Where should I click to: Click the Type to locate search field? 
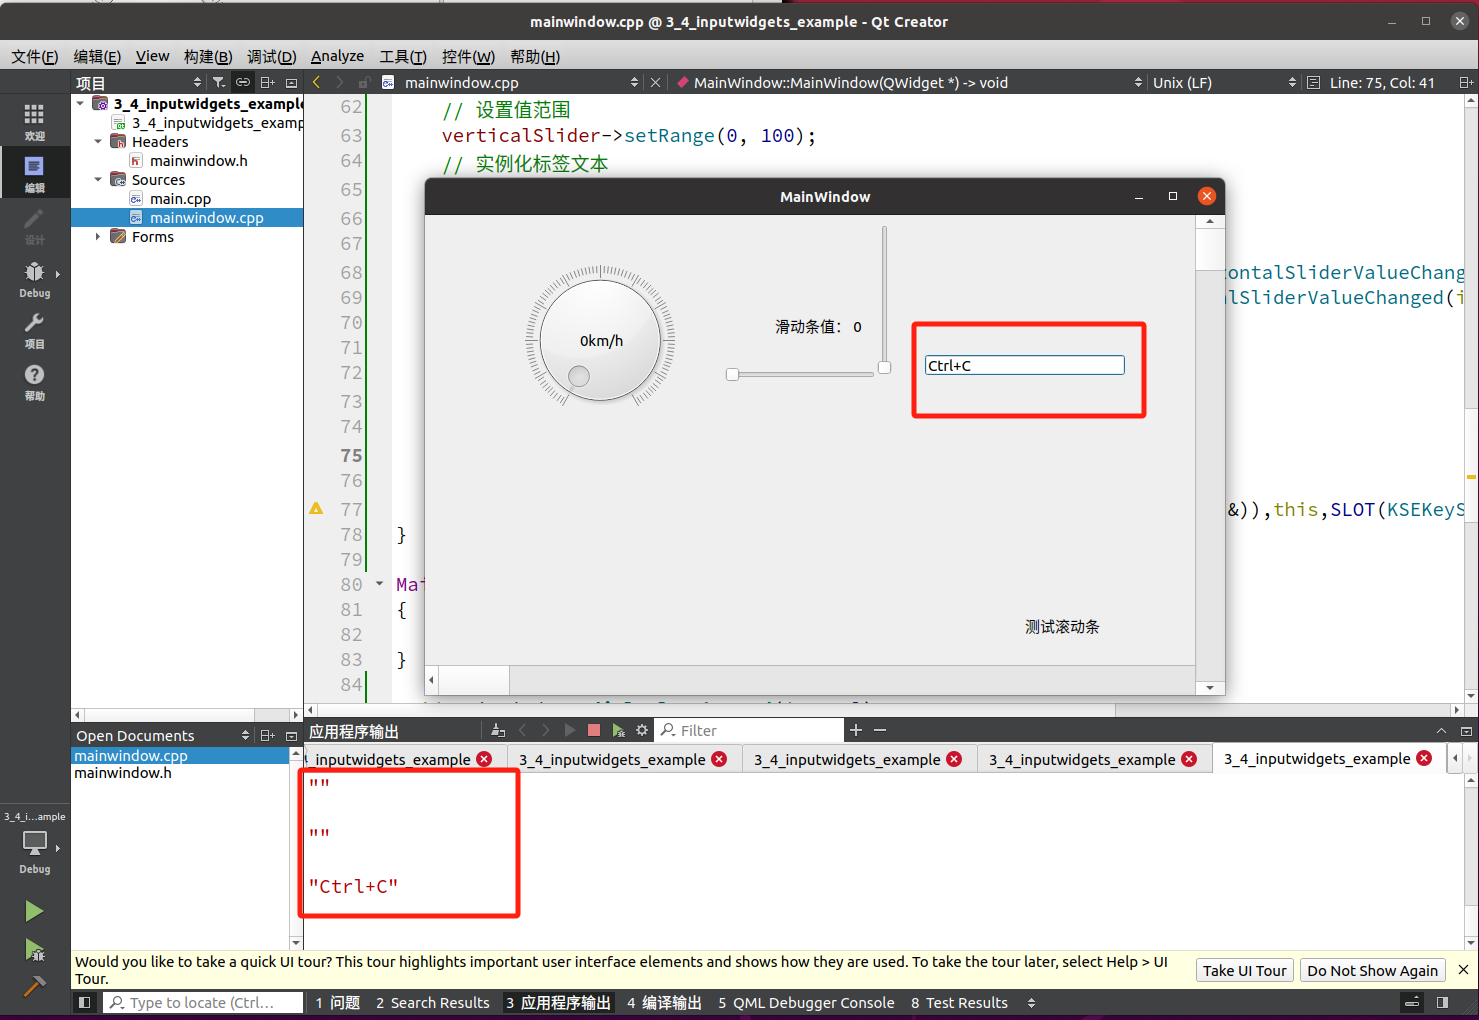[203, 1002]
